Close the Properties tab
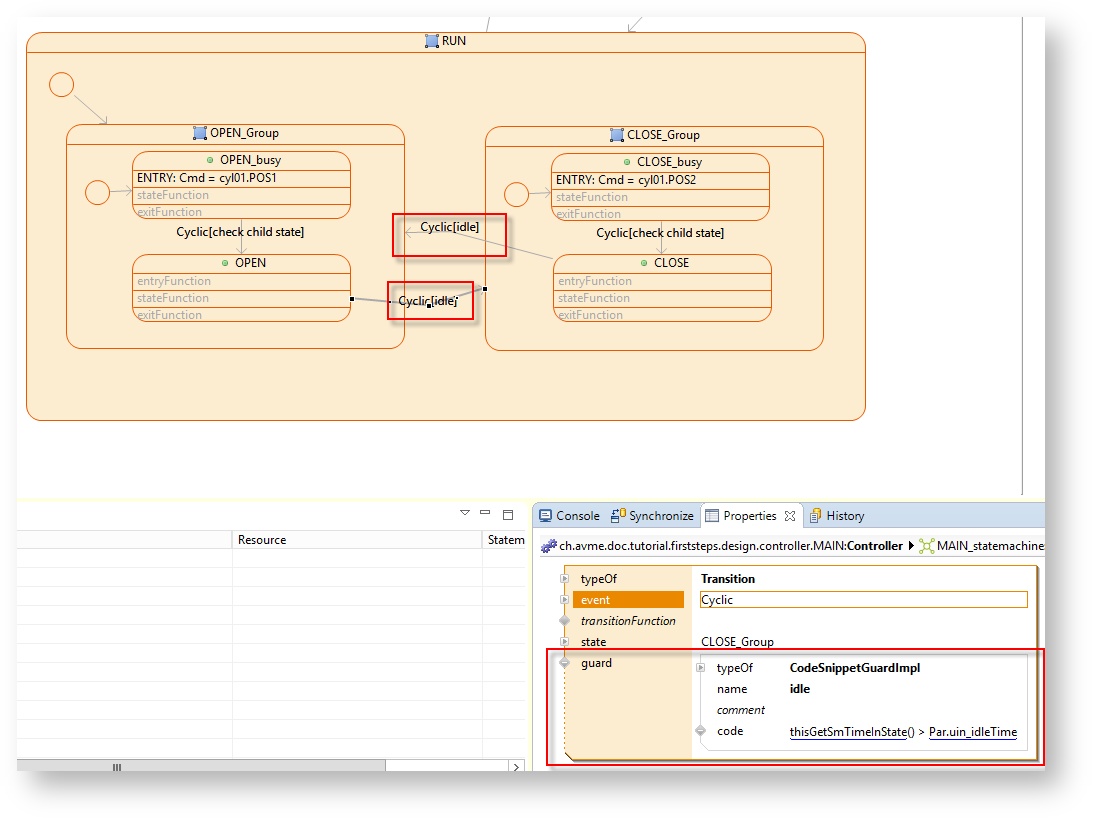The width and height of the screenshot is (1093, 819). [790, 516]
